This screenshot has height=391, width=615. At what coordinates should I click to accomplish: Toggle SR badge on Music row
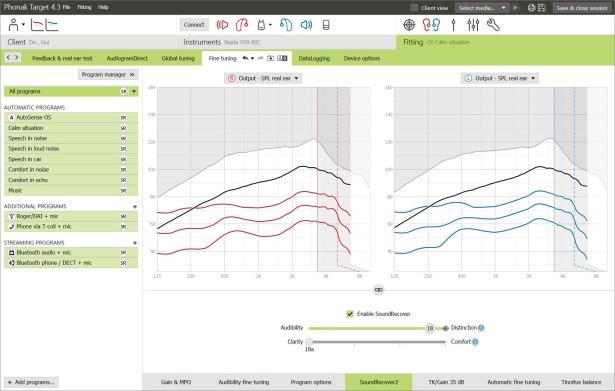tap(123, 191)
